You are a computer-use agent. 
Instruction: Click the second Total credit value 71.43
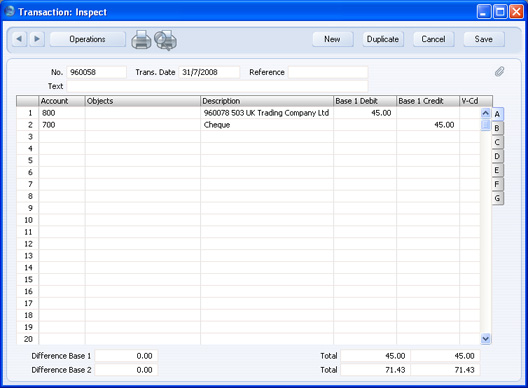pos(445,370)
